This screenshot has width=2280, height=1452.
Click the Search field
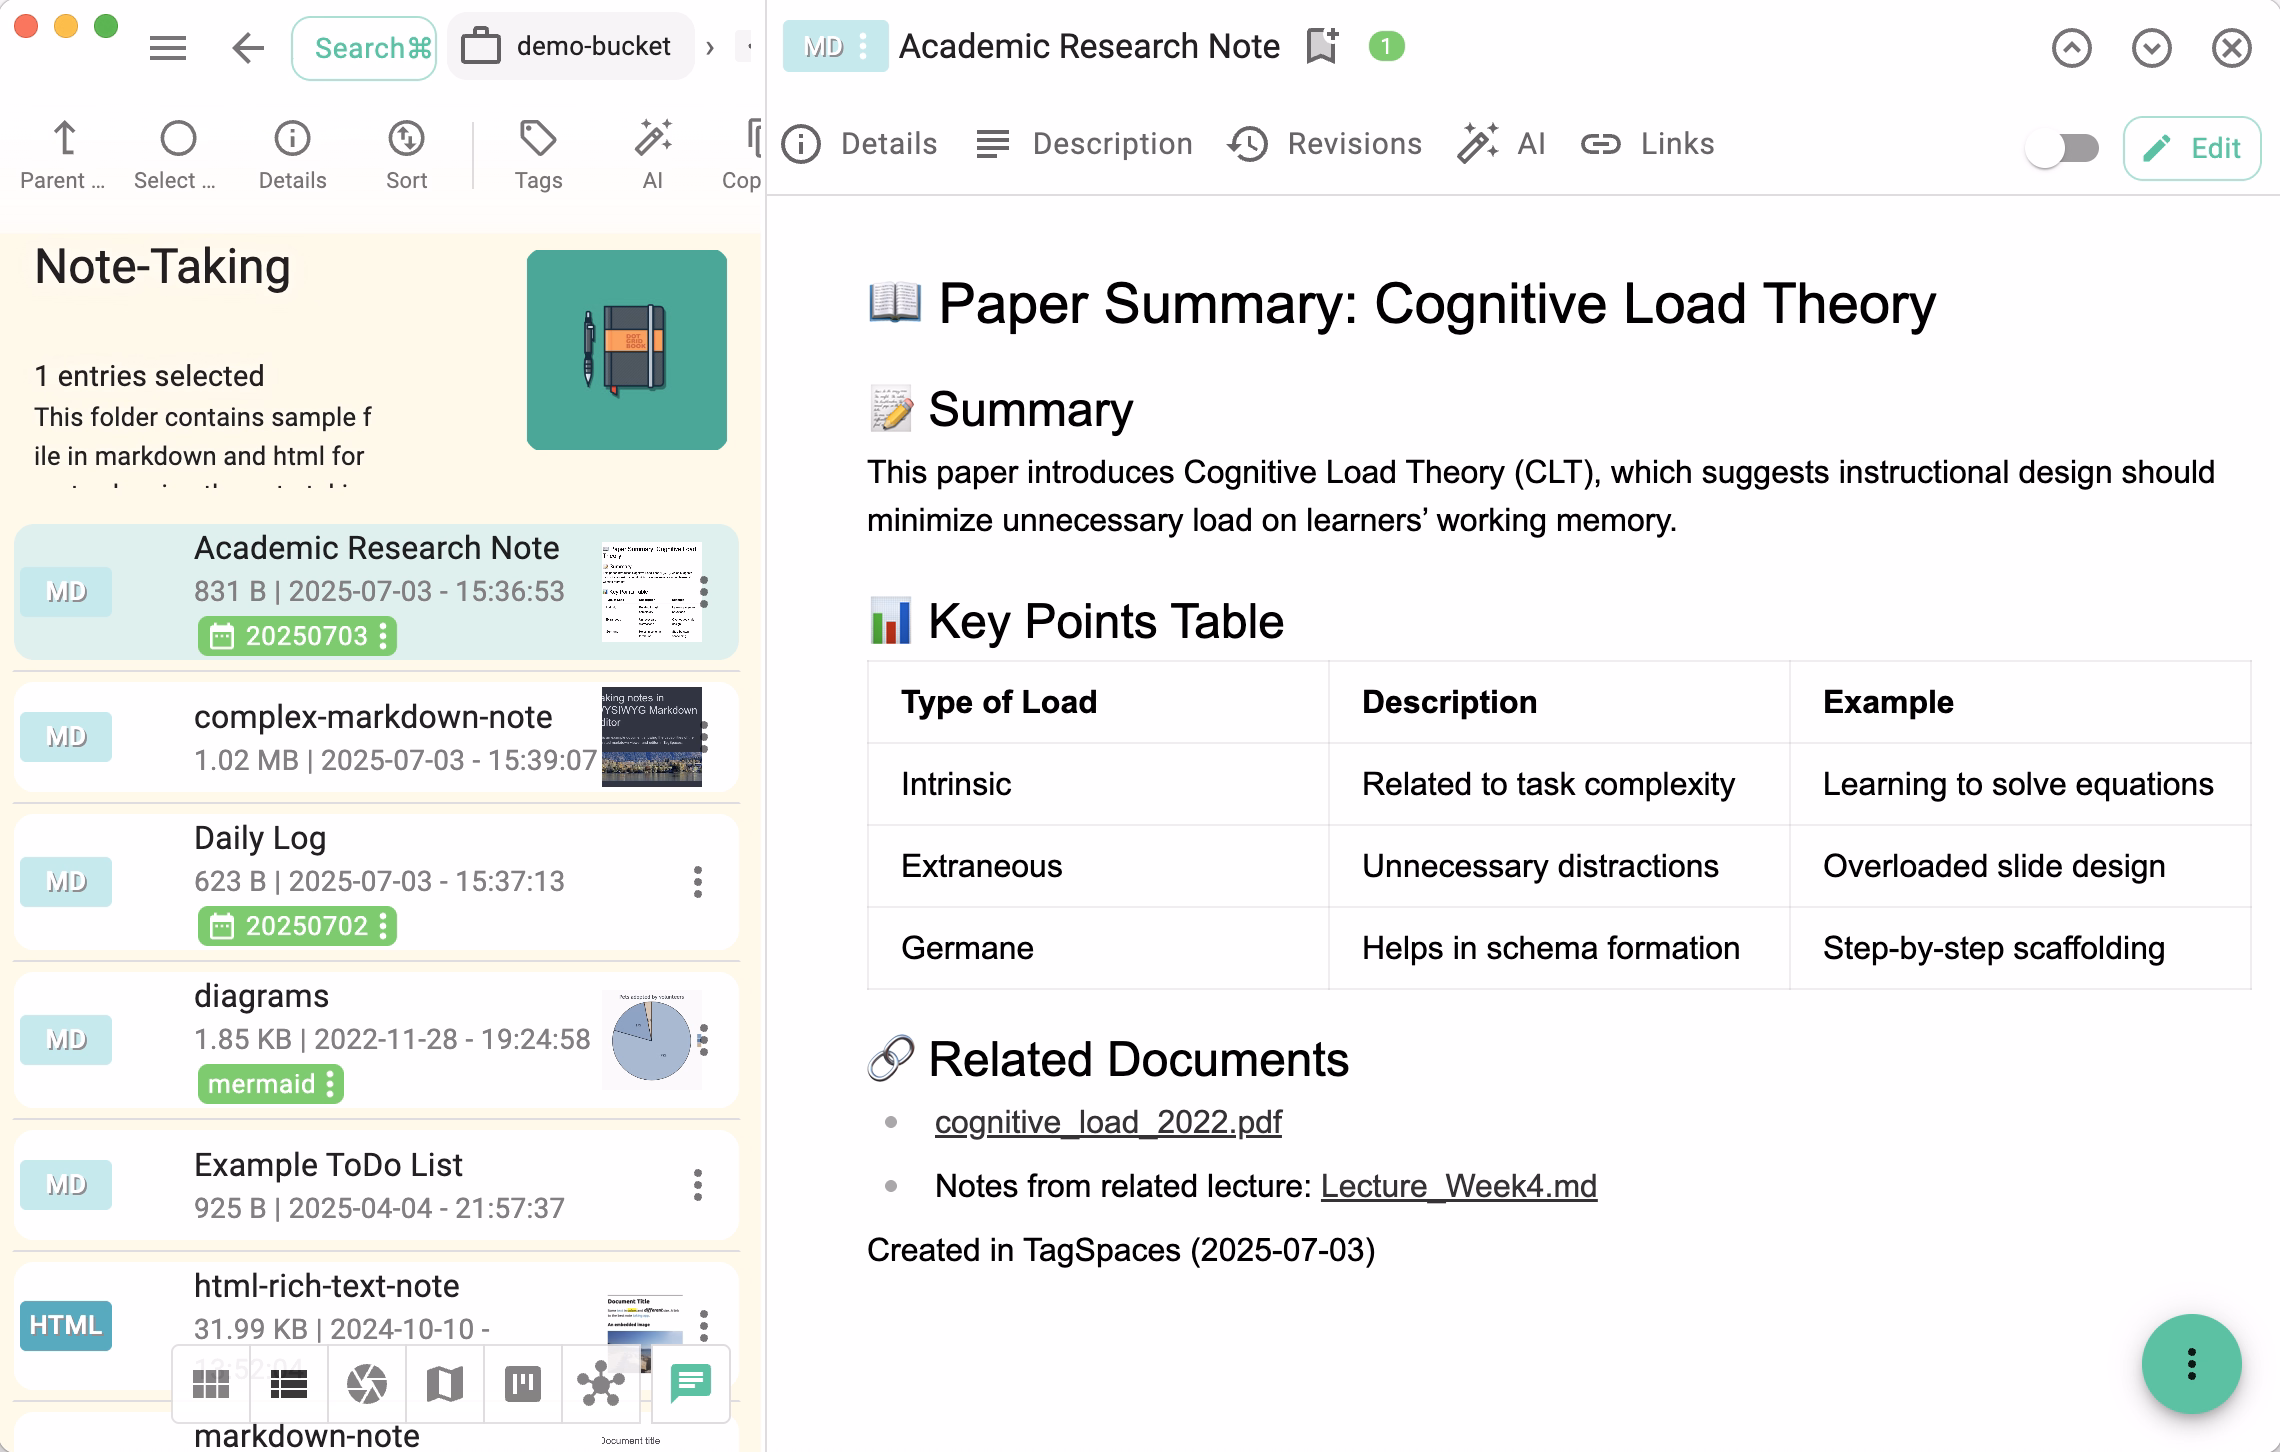[364, 47]
